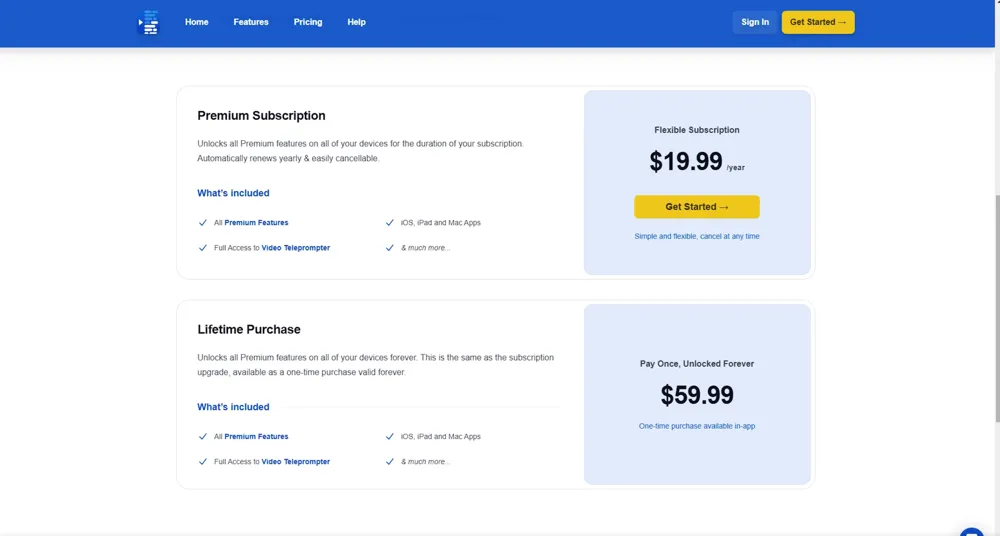The height and width of the screenshot is (536, 1000).
Task: Go to the Home nav item
Action: 197,22
